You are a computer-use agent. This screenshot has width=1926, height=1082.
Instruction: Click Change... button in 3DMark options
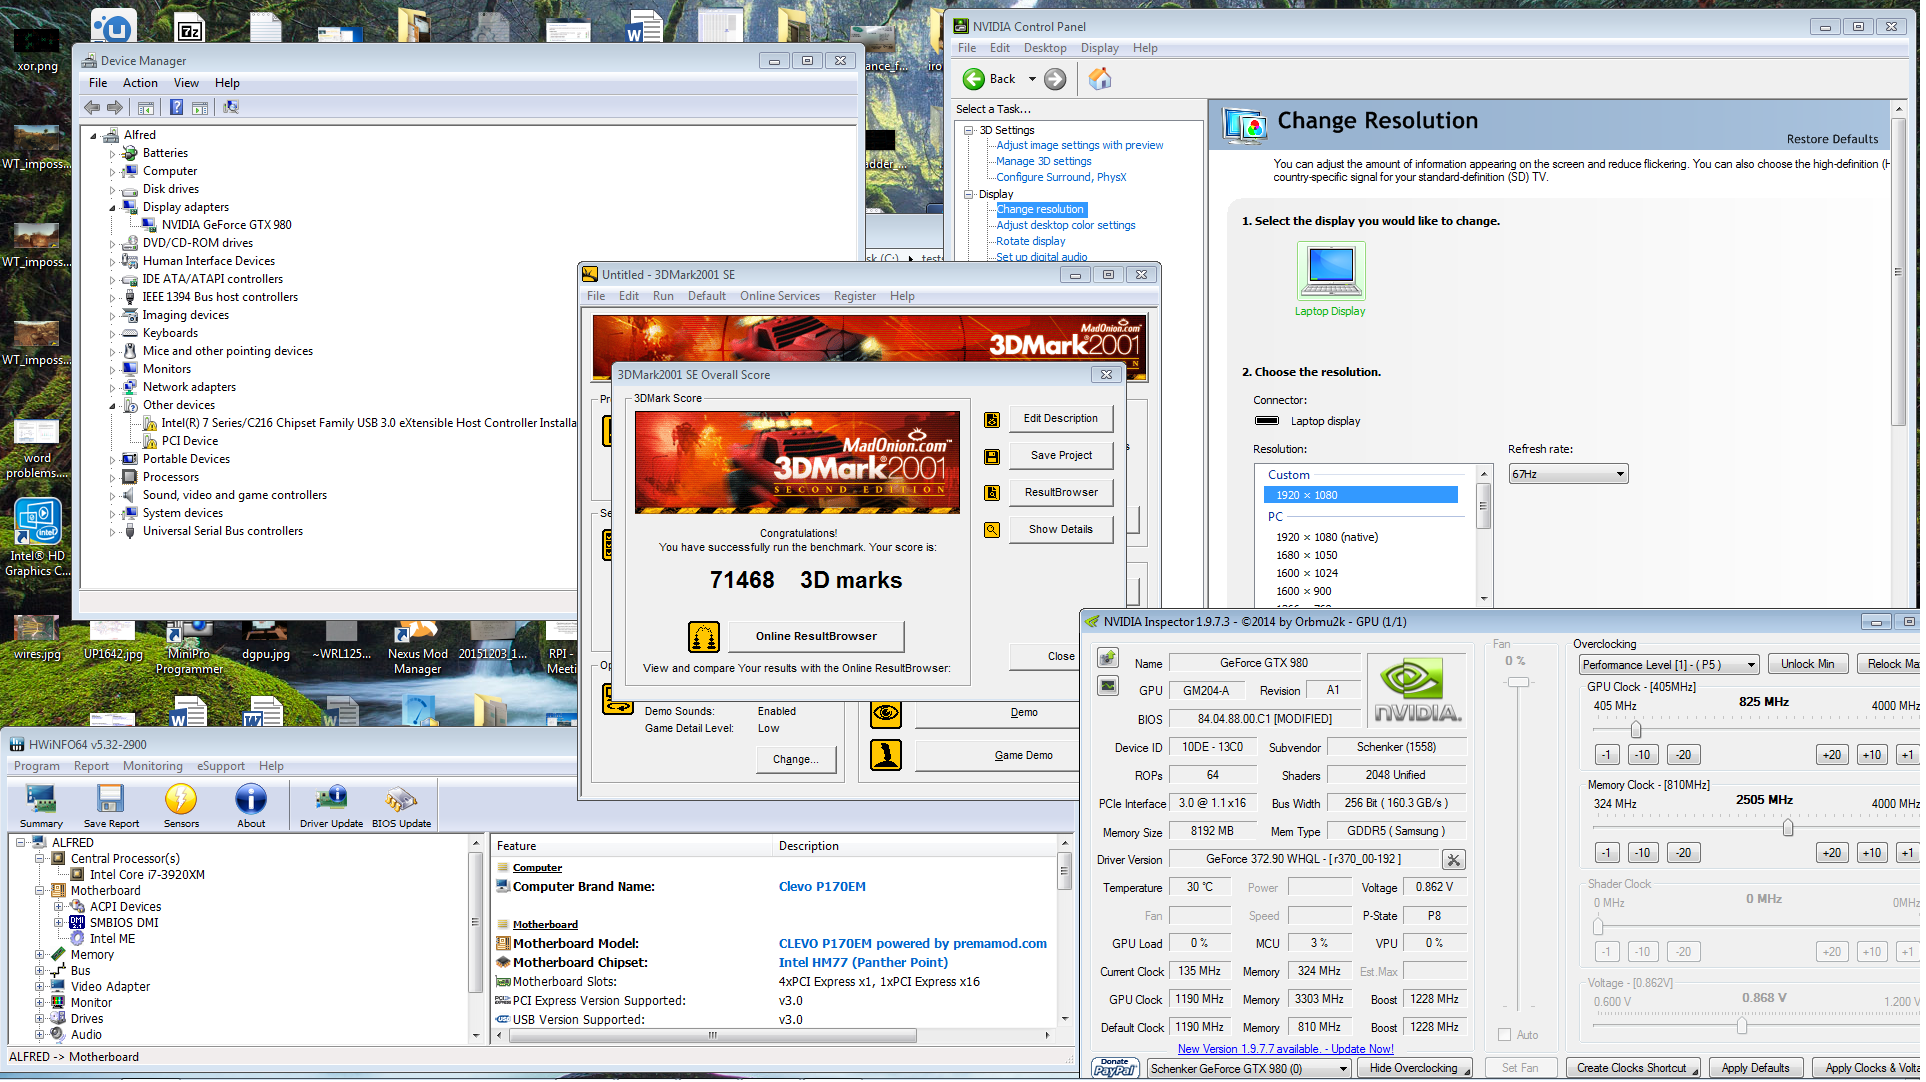796,761
